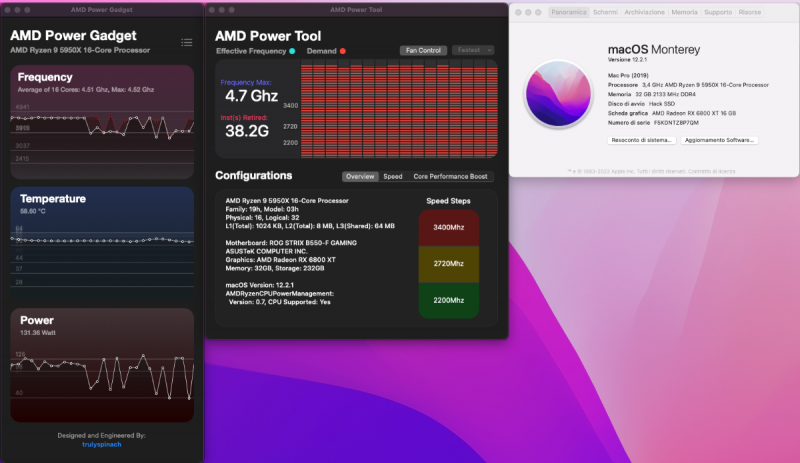This screenshot has height=463, width=800.
Task: Open the Fastest fan speed dropdown
Action: tap(473, 51)
